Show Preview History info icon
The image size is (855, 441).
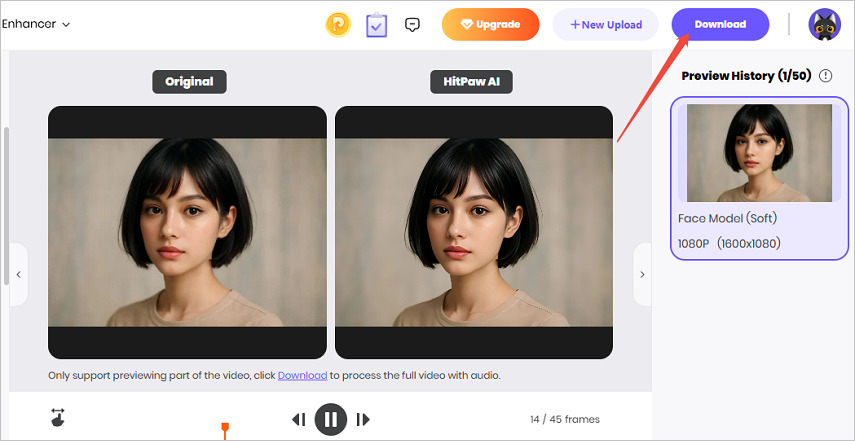tap(826, 76)
